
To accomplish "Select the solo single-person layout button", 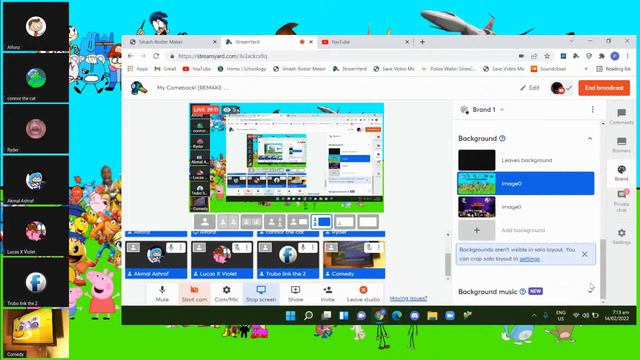I will [204, 222].
